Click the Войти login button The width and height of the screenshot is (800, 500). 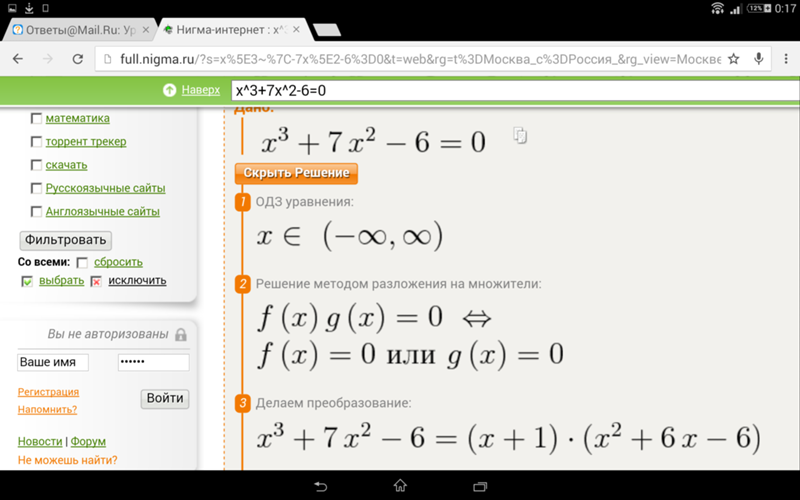point(165,398)
